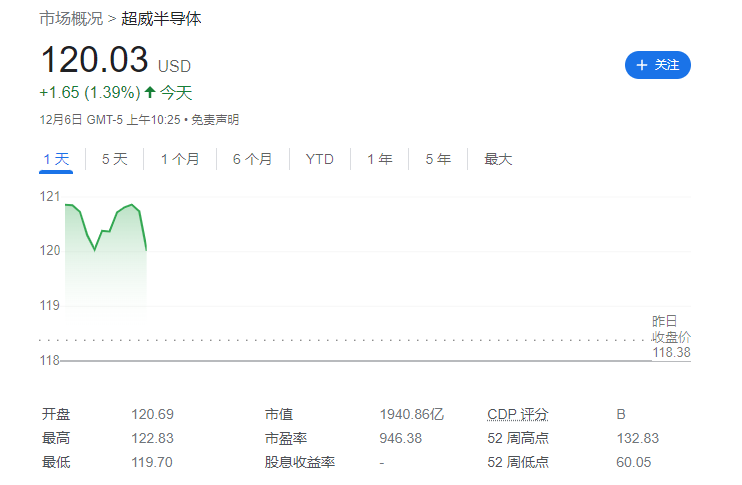
Task: Open the 市场概况 breadcrumb link
Action: pyautogui.click(x=72, y=19)
